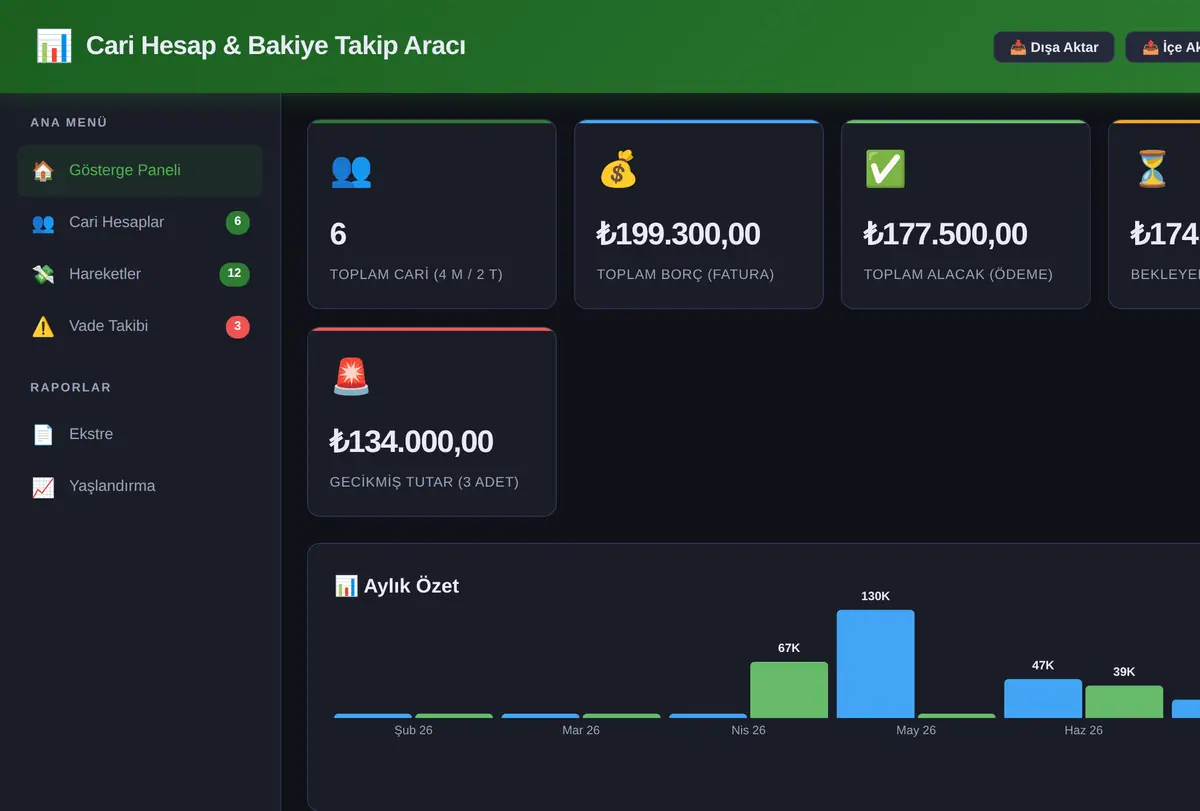The height and width of the screenshot is (811, 1200).
Task: Click the GECİKMİŞ TUTAR (3 ADET) label
Action: click(424, 482)
